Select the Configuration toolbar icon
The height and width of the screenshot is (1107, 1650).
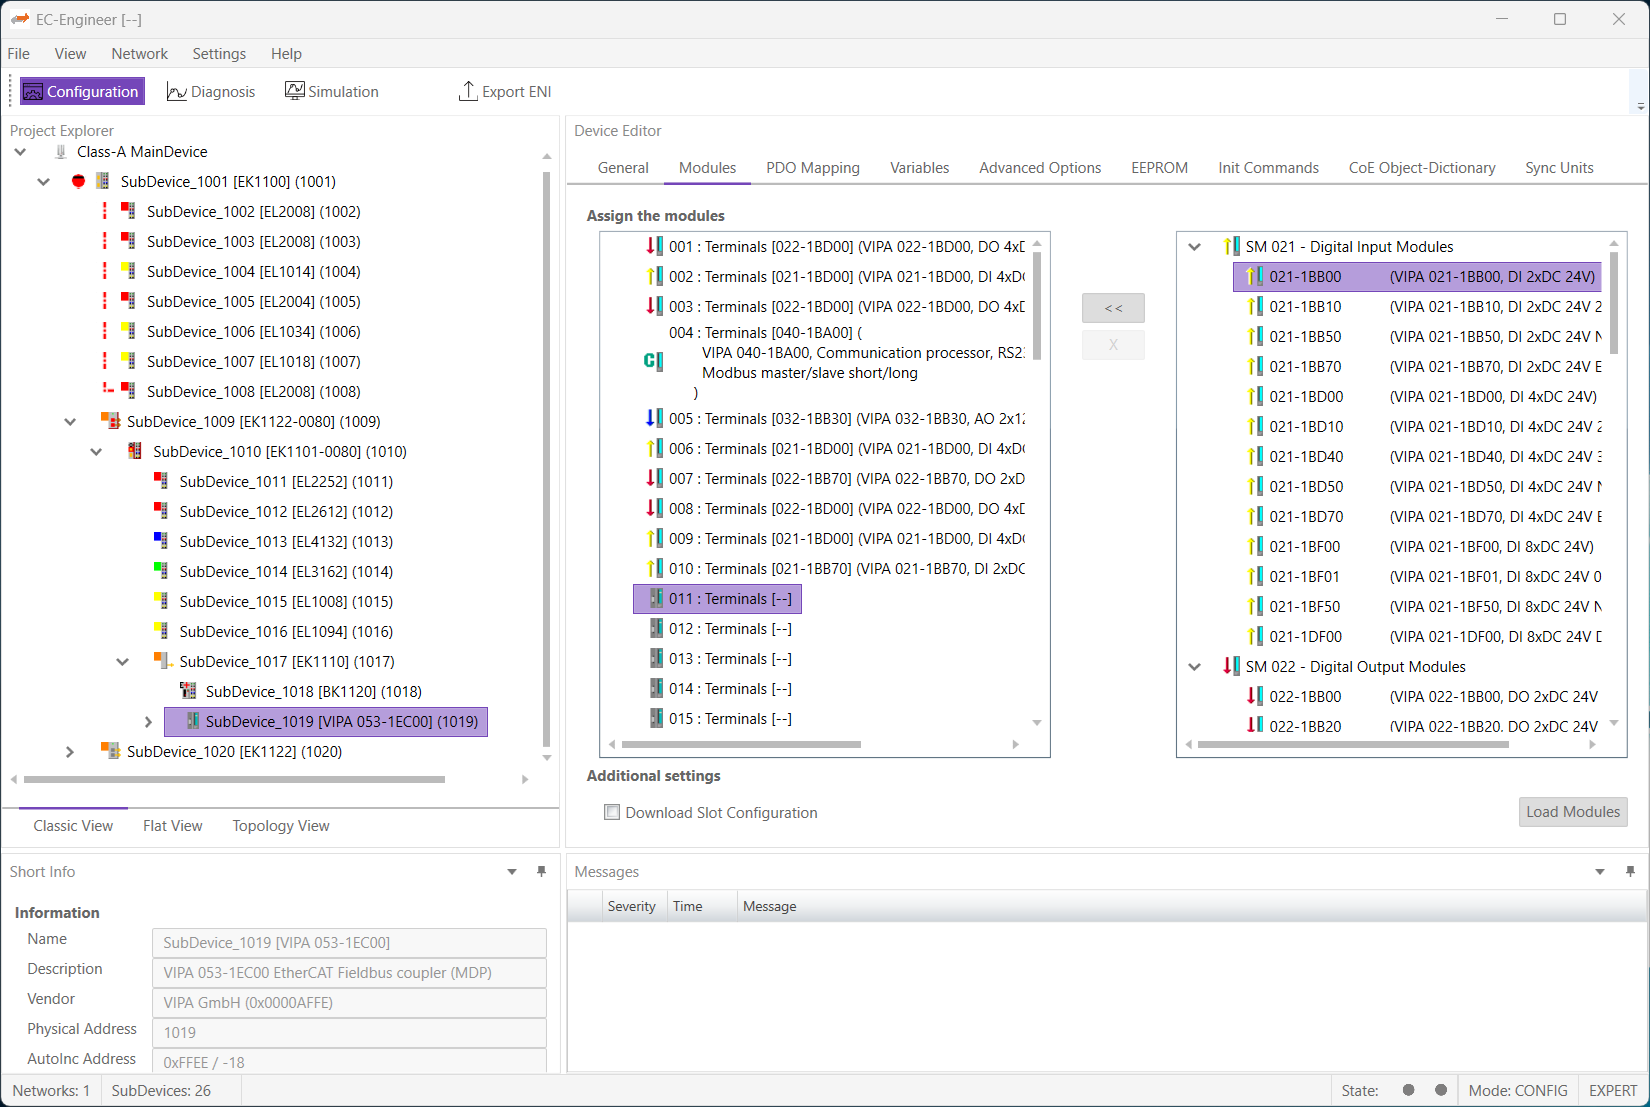34,91
